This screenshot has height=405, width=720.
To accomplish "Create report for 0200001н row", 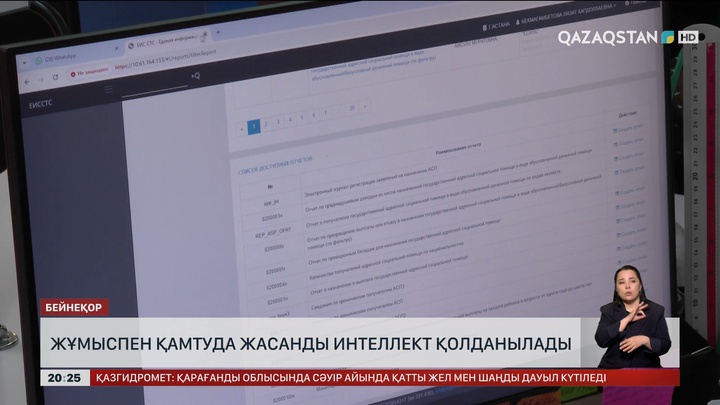I will coord(631,219).
